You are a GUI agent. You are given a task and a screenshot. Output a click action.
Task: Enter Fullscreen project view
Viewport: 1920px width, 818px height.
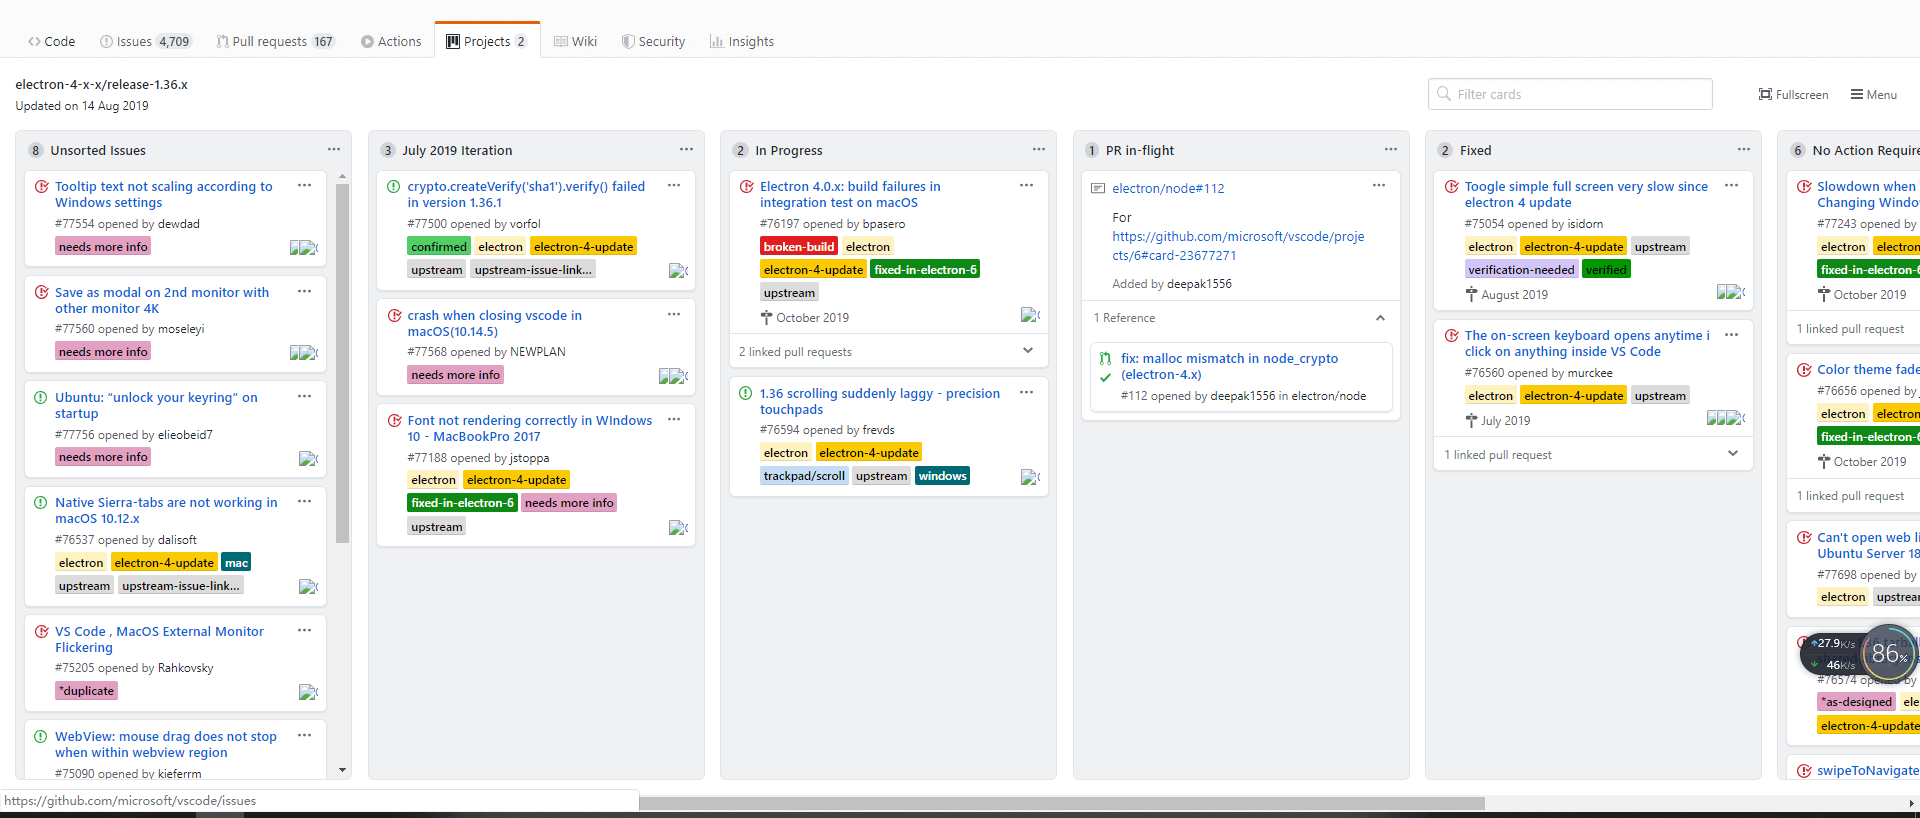(1793, 94)
